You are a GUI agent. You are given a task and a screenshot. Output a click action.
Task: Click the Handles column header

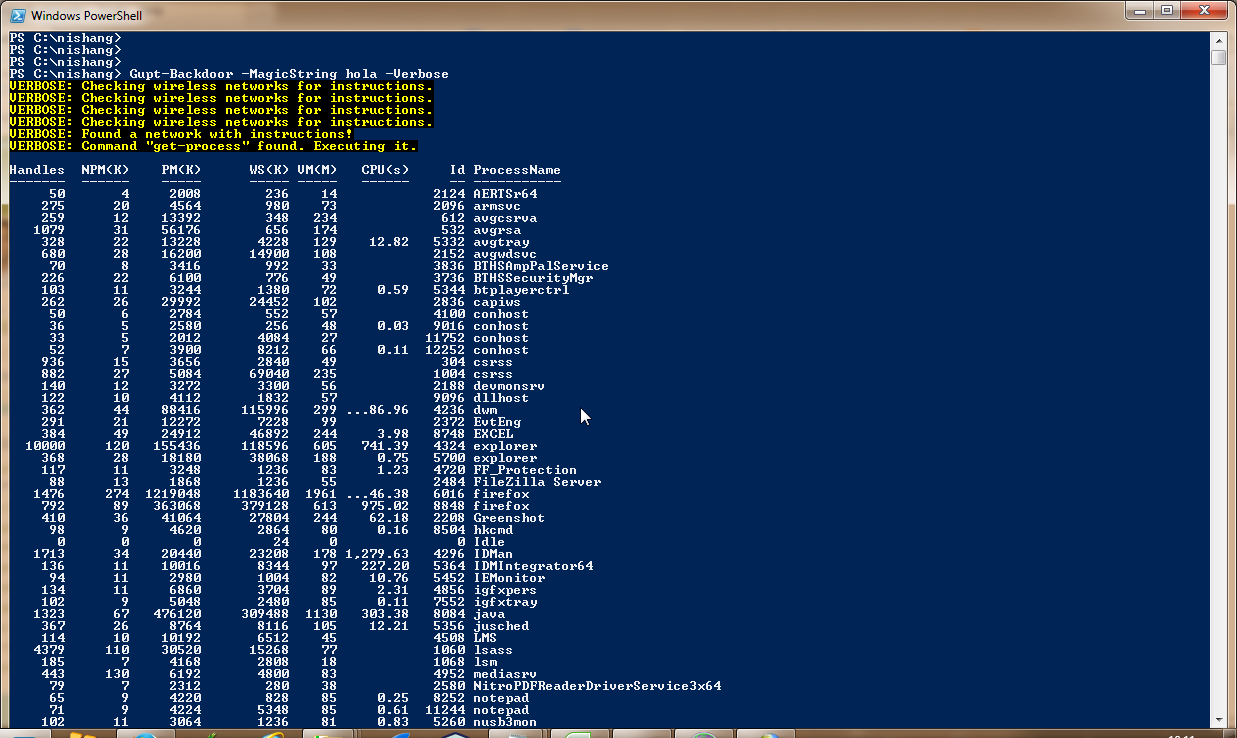[37, 170]
